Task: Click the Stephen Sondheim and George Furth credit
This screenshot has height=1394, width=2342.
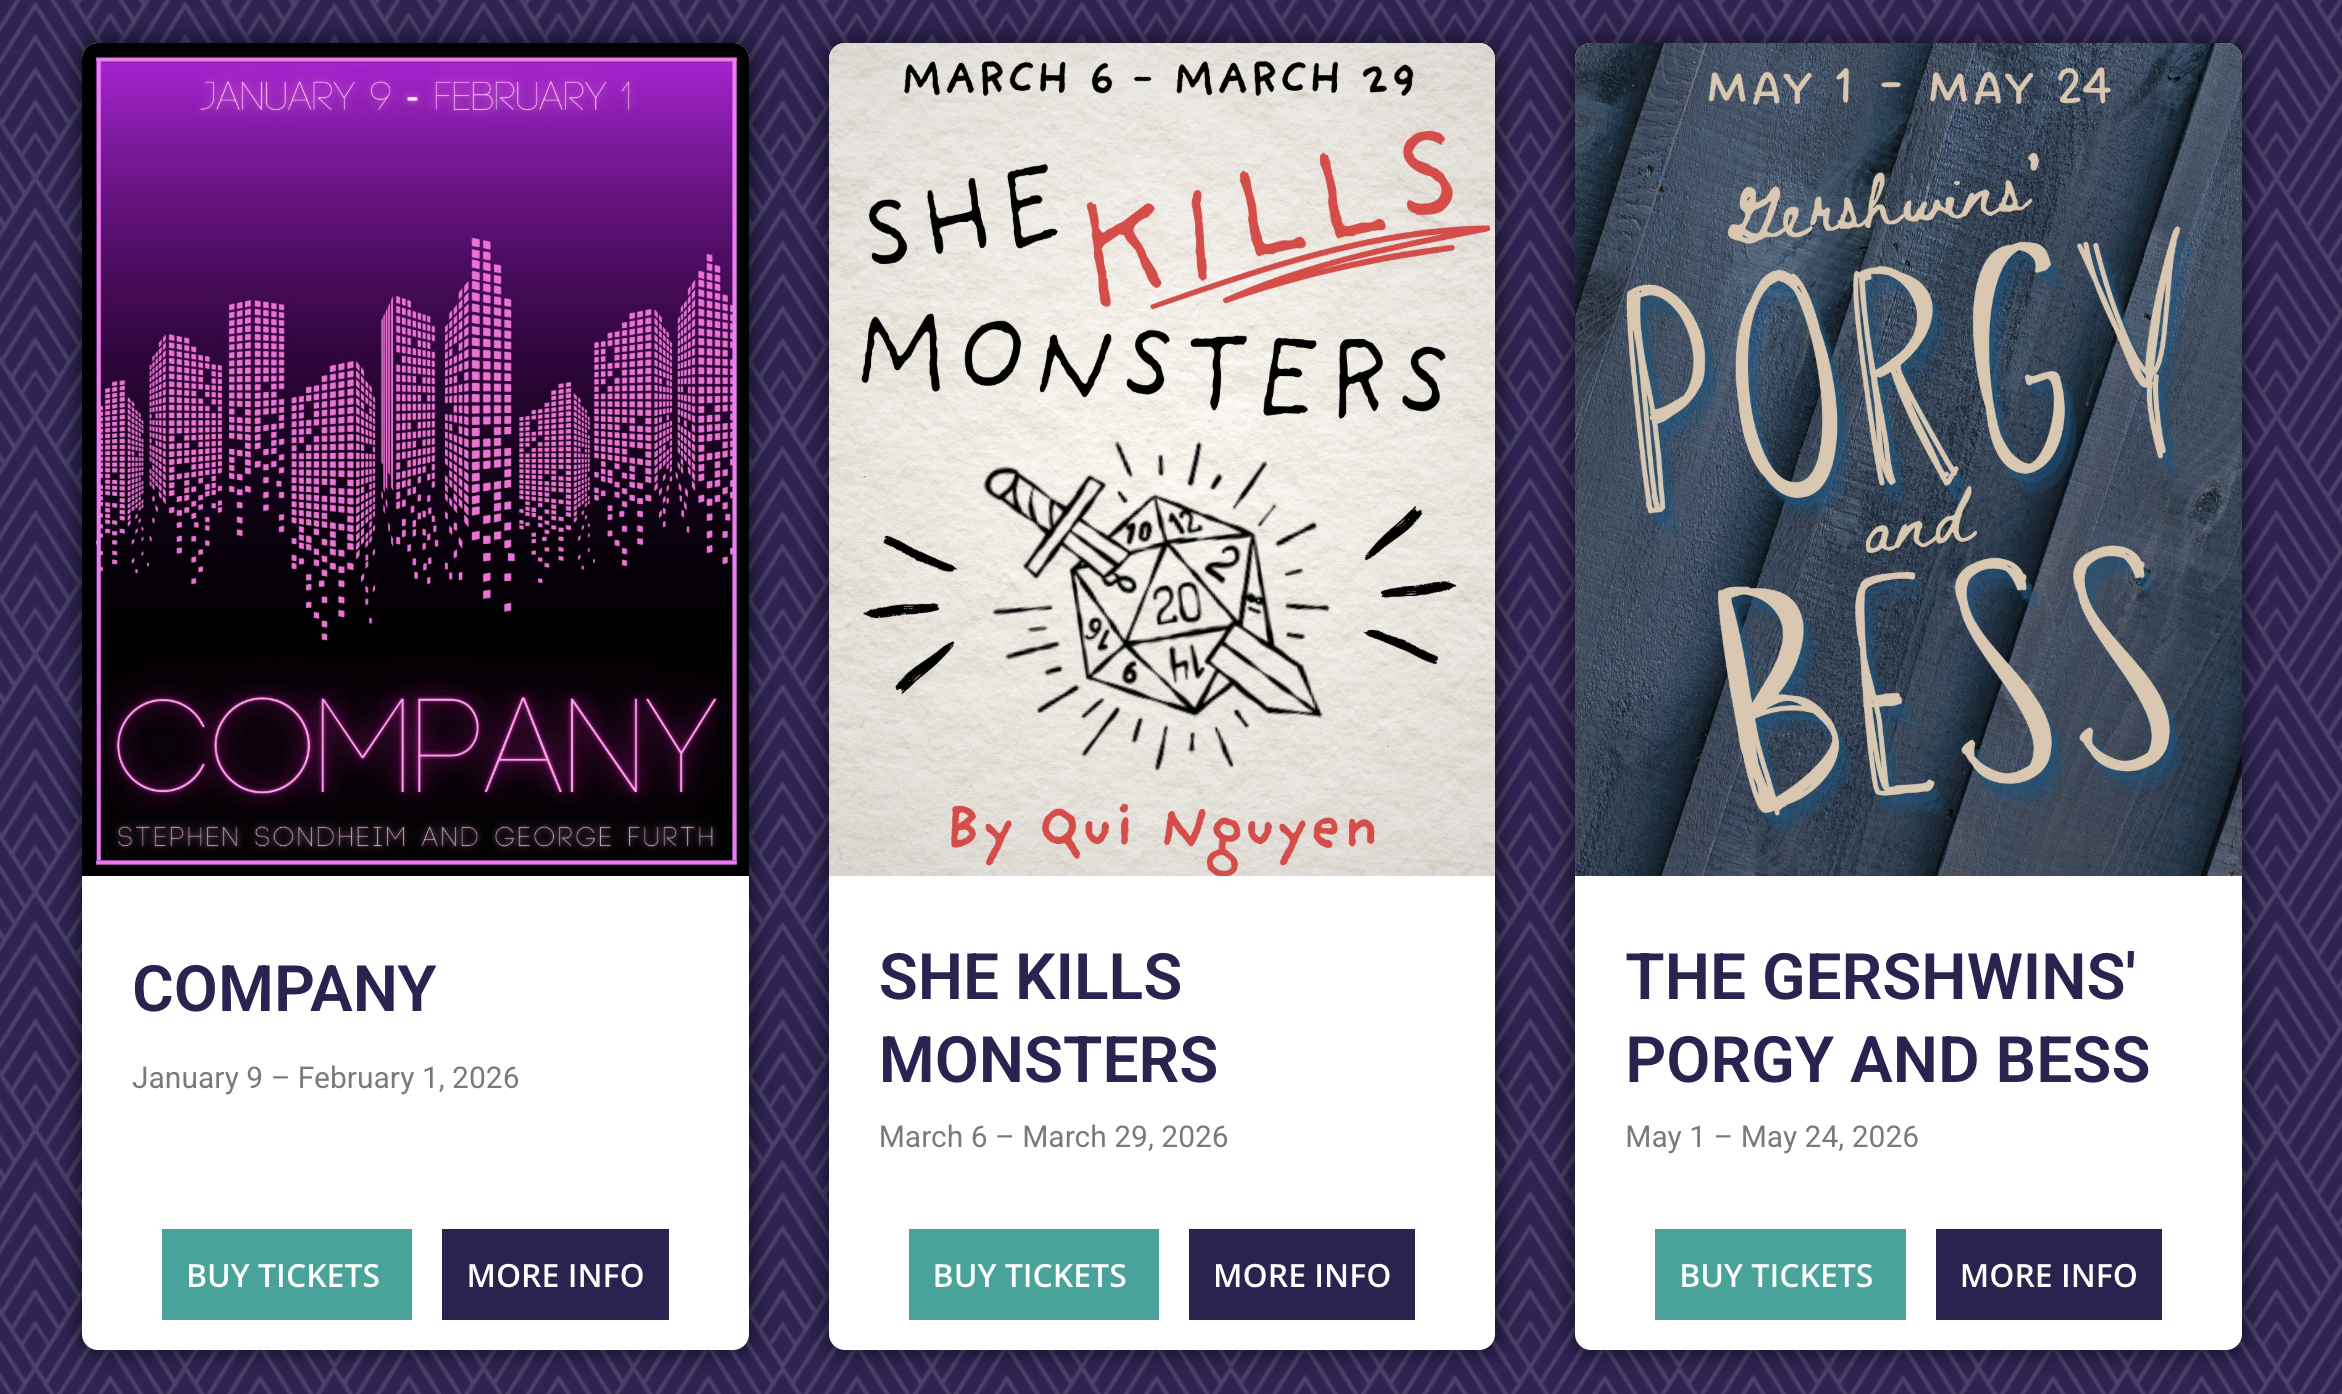Action: tap(415, 836)
